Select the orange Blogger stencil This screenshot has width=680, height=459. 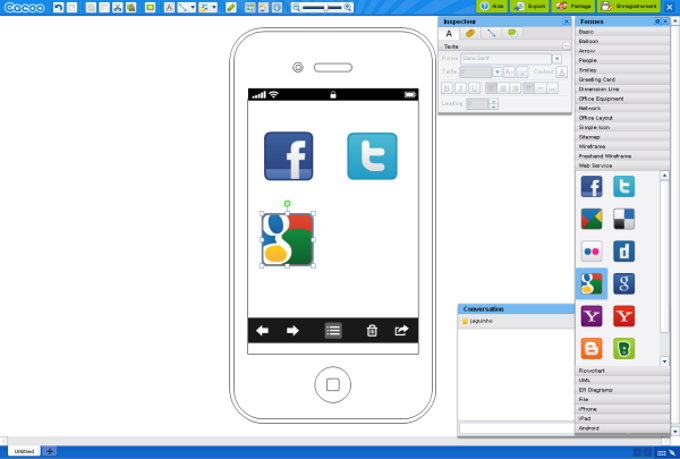click(592, 348)
